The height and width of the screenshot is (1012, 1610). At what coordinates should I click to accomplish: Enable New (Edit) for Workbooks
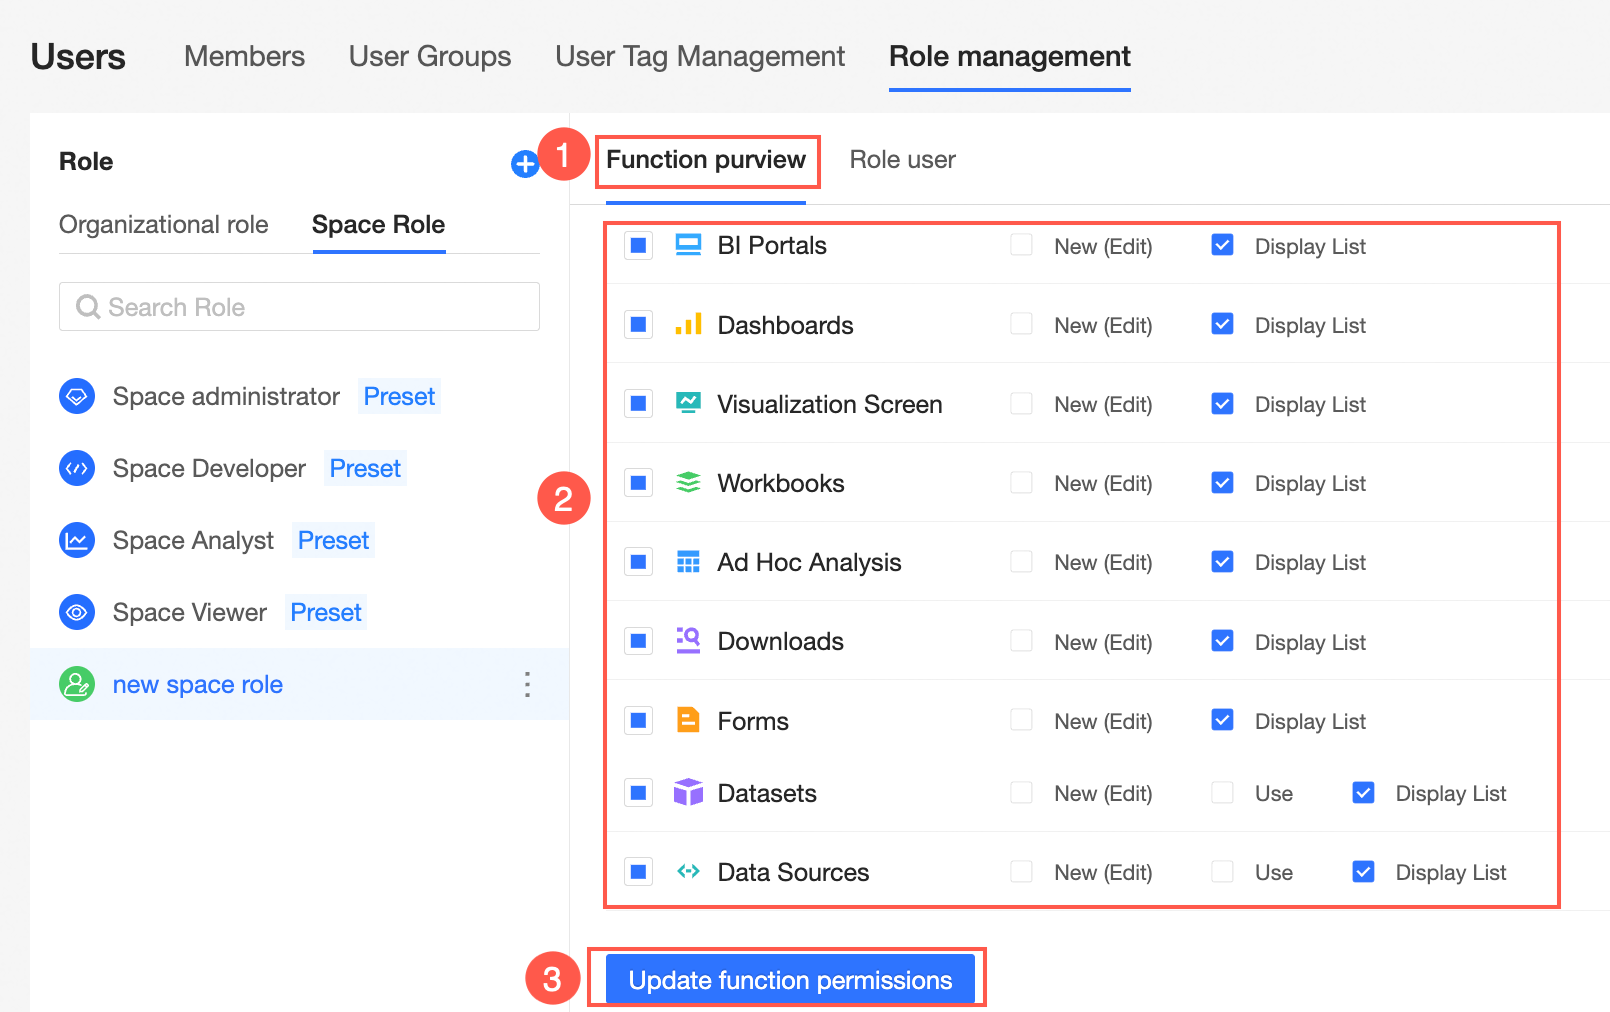tap(1021, 483)
